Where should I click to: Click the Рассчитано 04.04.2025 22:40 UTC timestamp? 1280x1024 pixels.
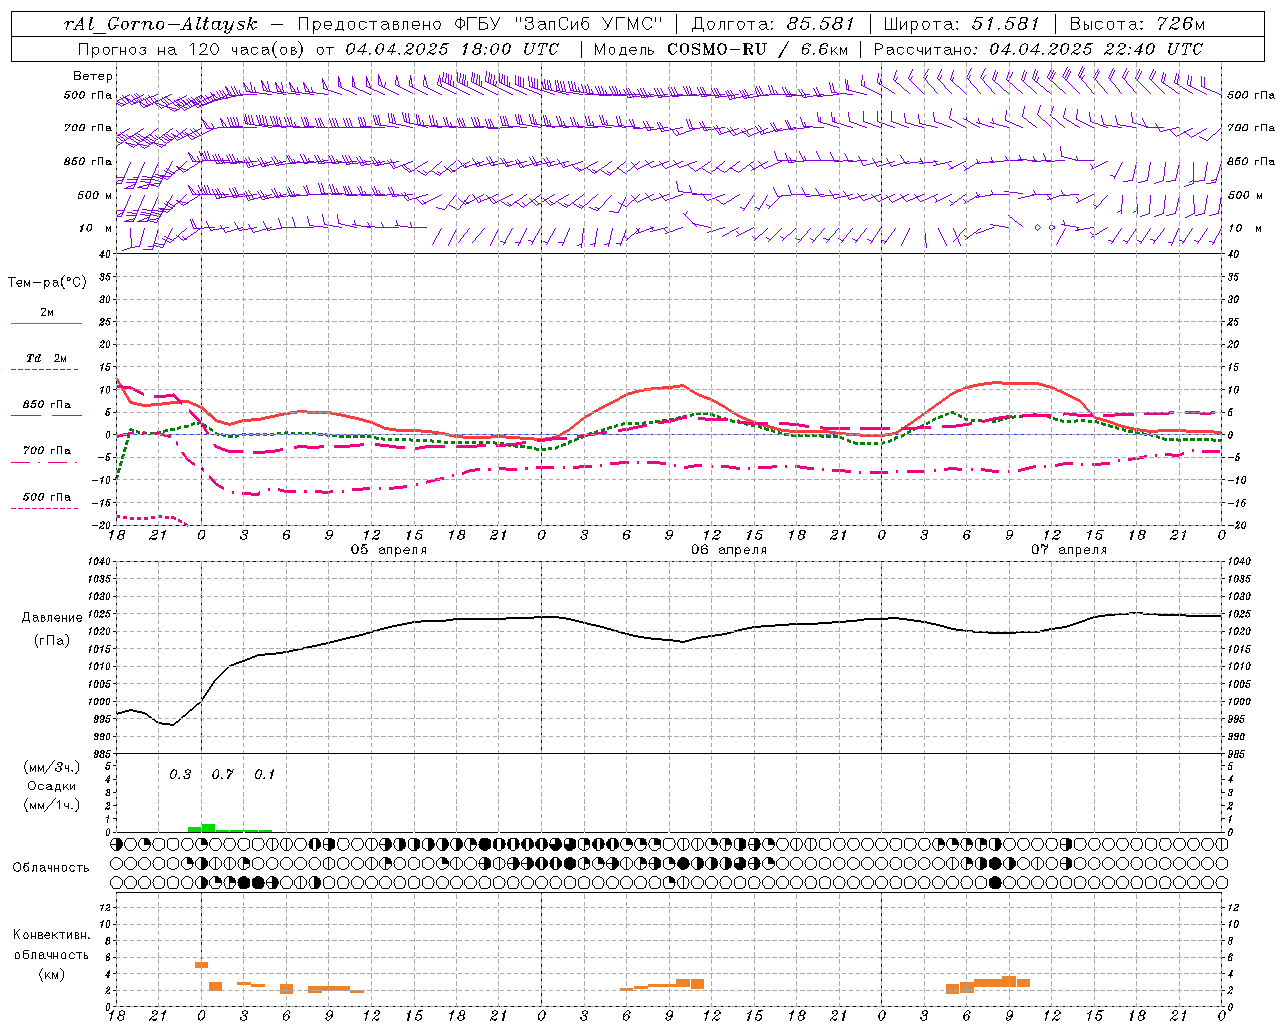coord(1038,49)
